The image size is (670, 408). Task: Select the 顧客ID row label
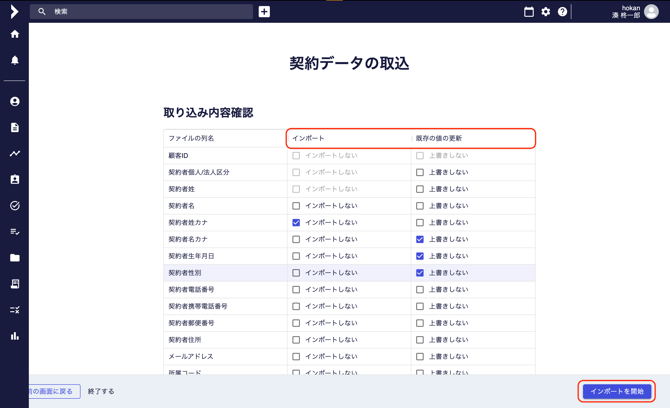(178, 156)
